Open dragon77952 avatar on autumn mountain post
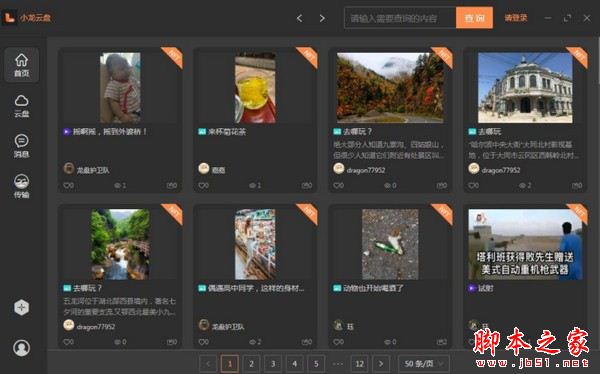600x374 pixels. [339, 168]
